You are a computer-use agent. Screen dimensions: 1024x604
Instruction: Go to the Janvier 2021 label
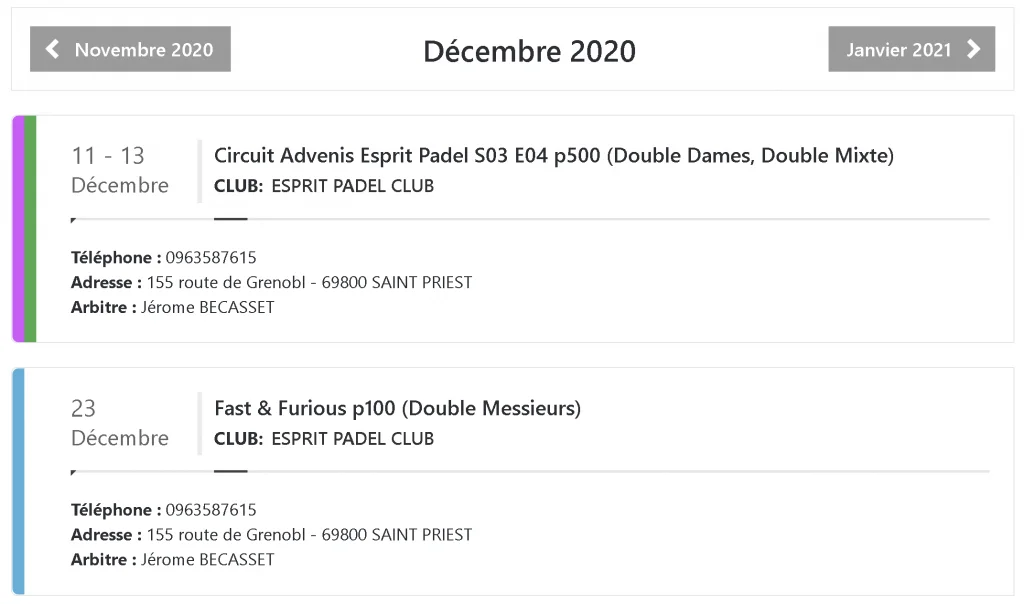(x=898, y=50)
